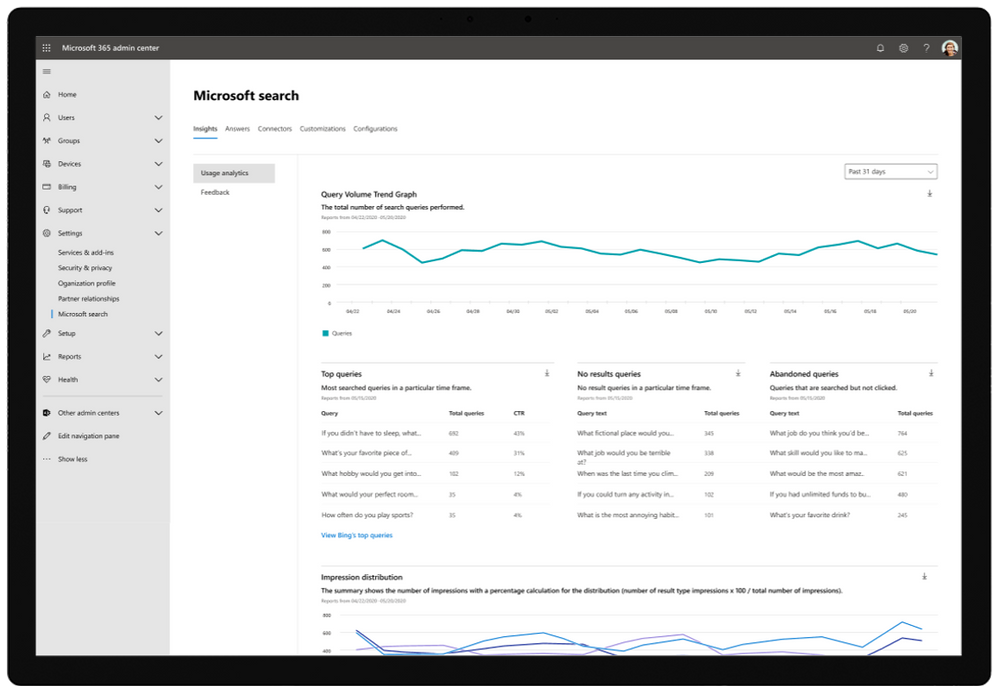Download the Abandoned queries report
The width and height of the screenshot is (999, 686).
[931, 373]
